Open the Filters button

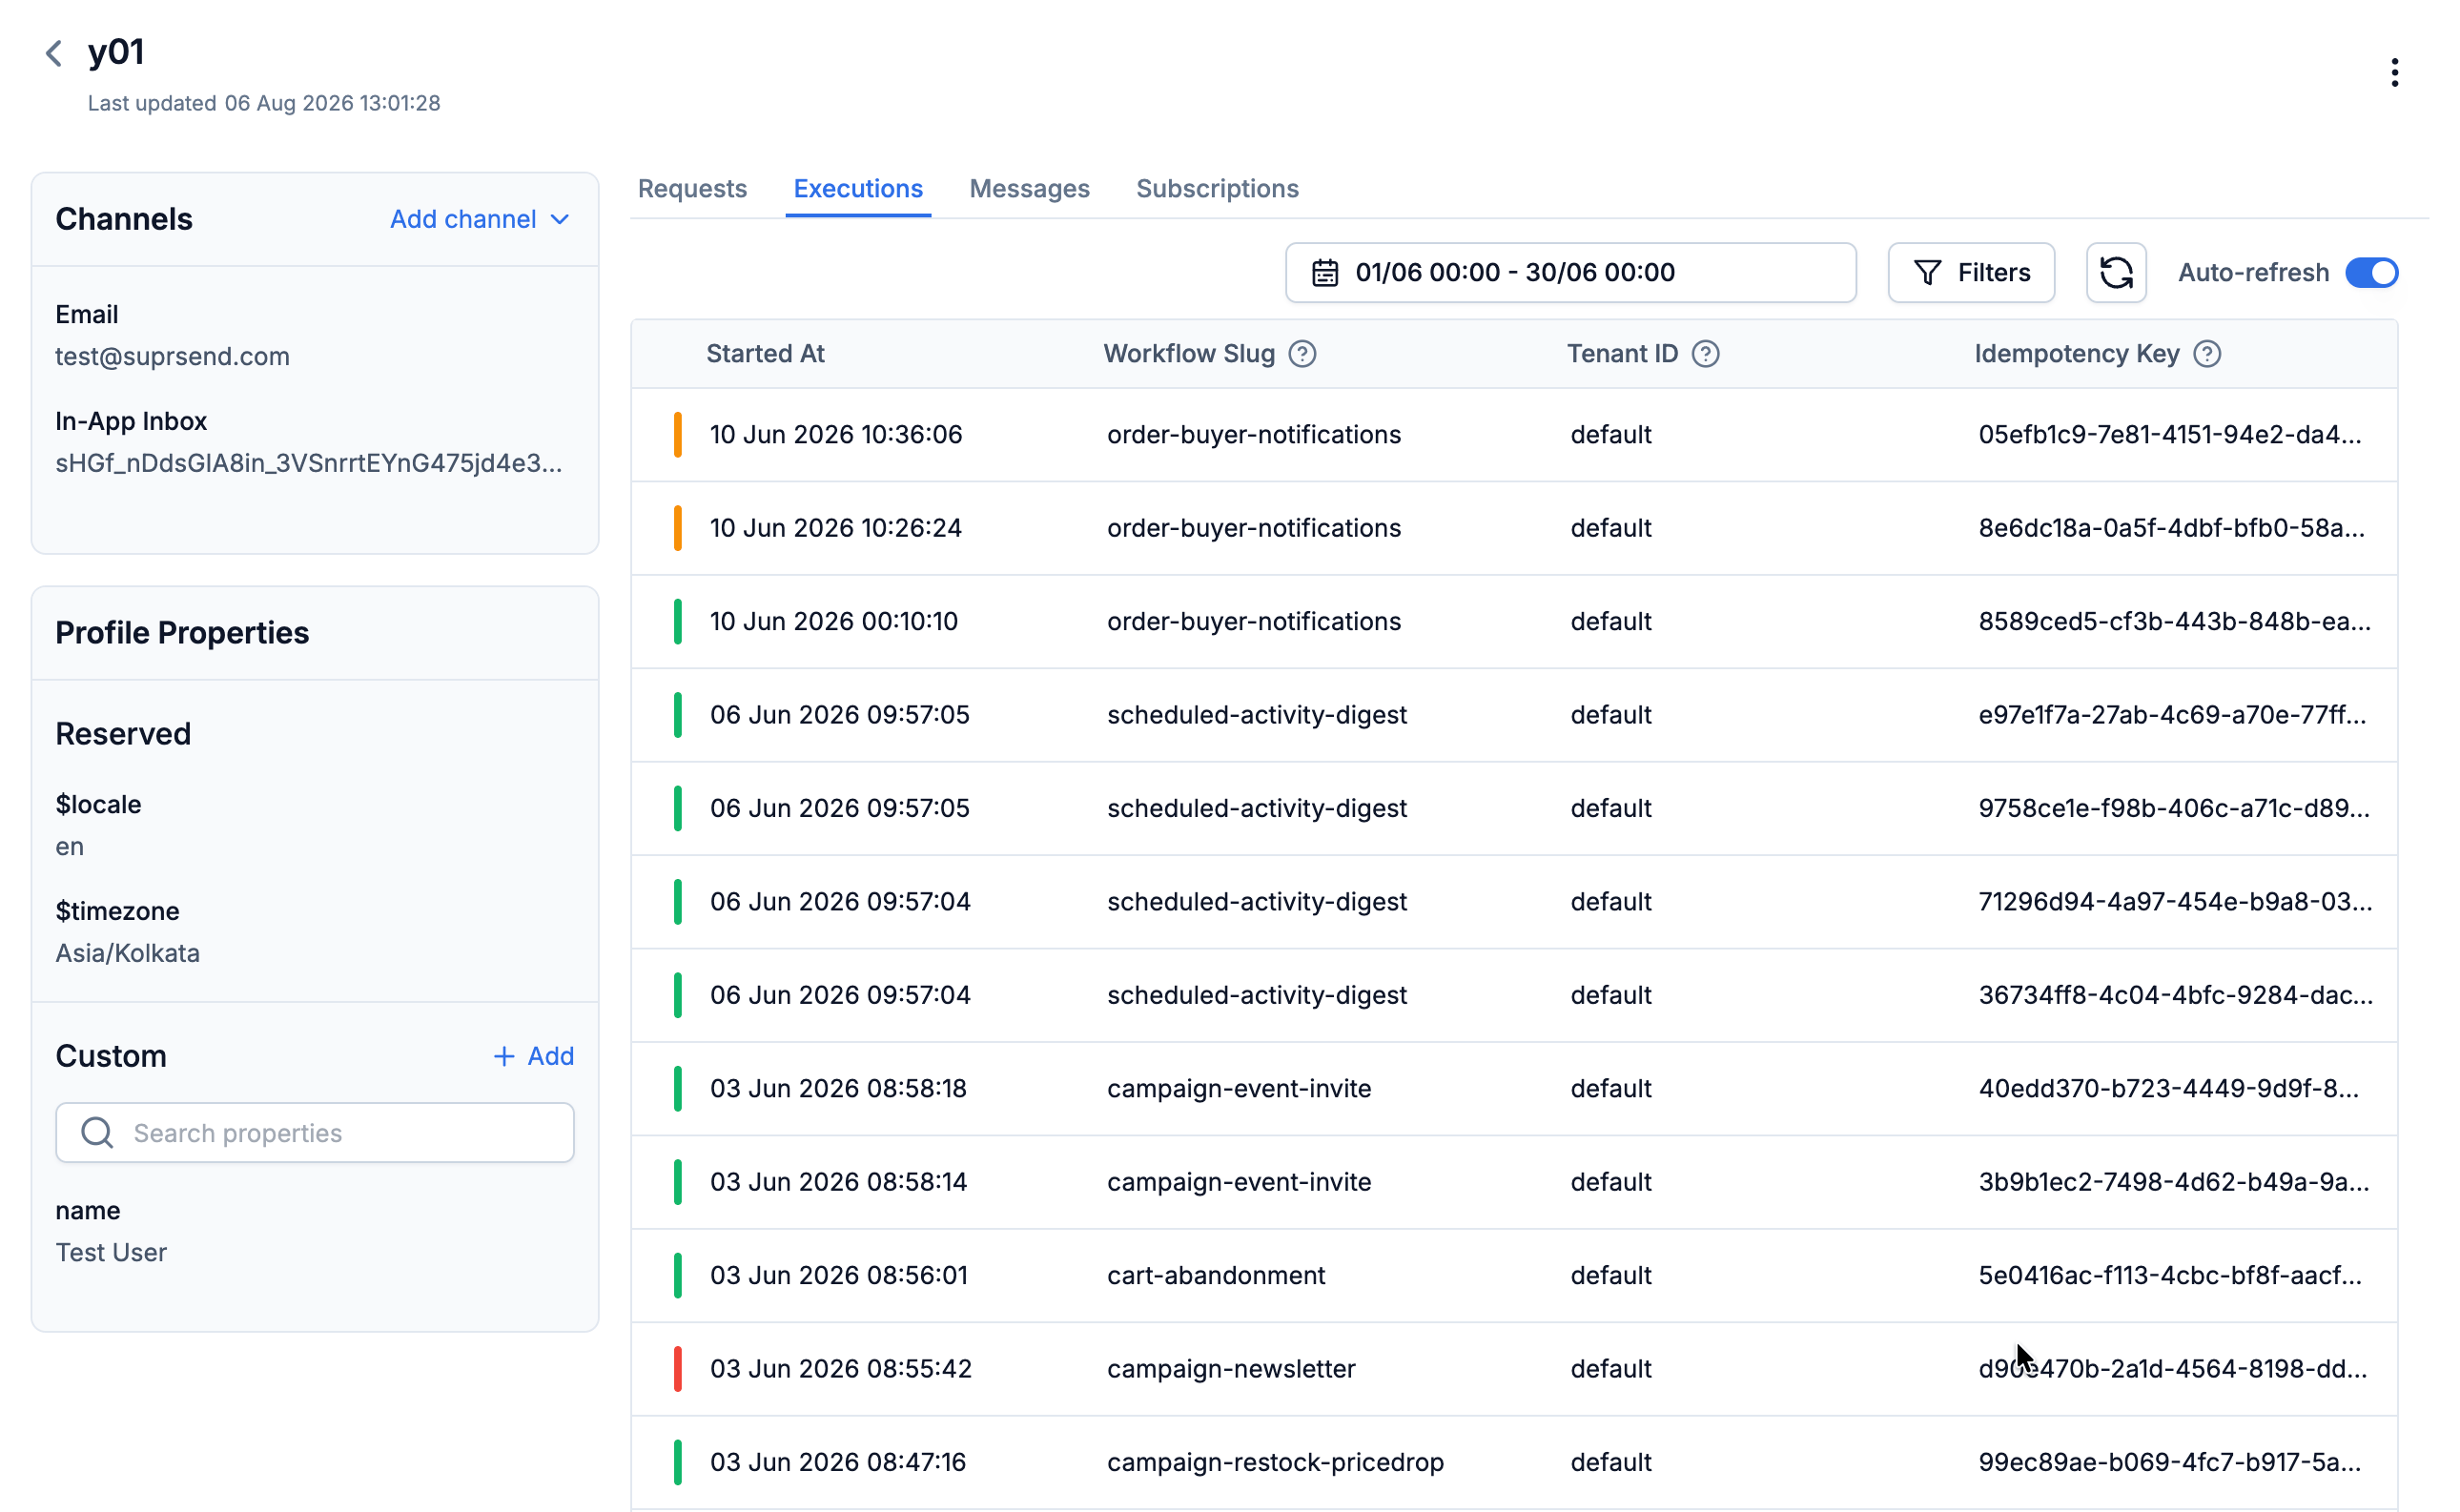(x=1971, y=272)
